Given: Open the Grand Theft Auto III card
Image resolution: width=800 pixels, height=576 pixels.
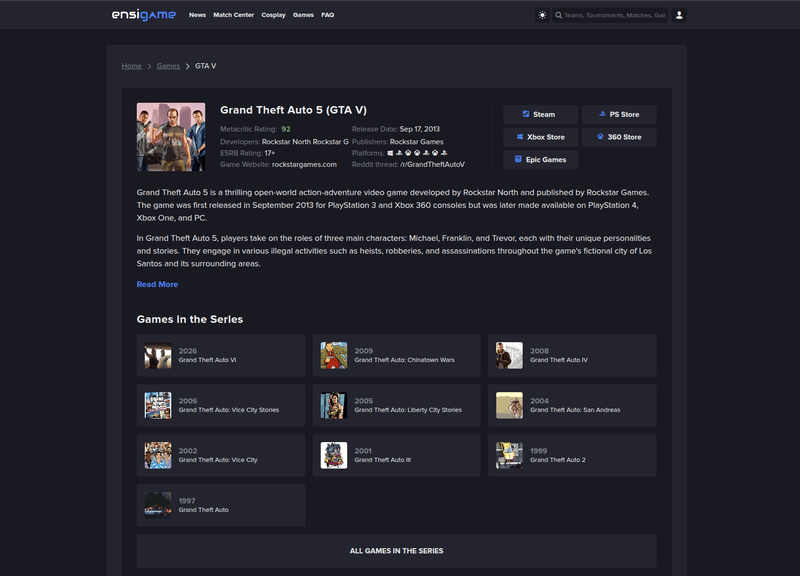Looking at the screenshot, I should [396, 455].
